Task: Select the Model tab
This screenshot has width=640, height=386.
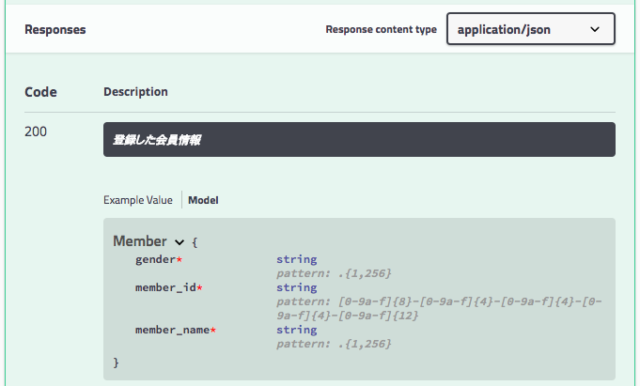Action: pyautogui.click(x=203, y=200)
